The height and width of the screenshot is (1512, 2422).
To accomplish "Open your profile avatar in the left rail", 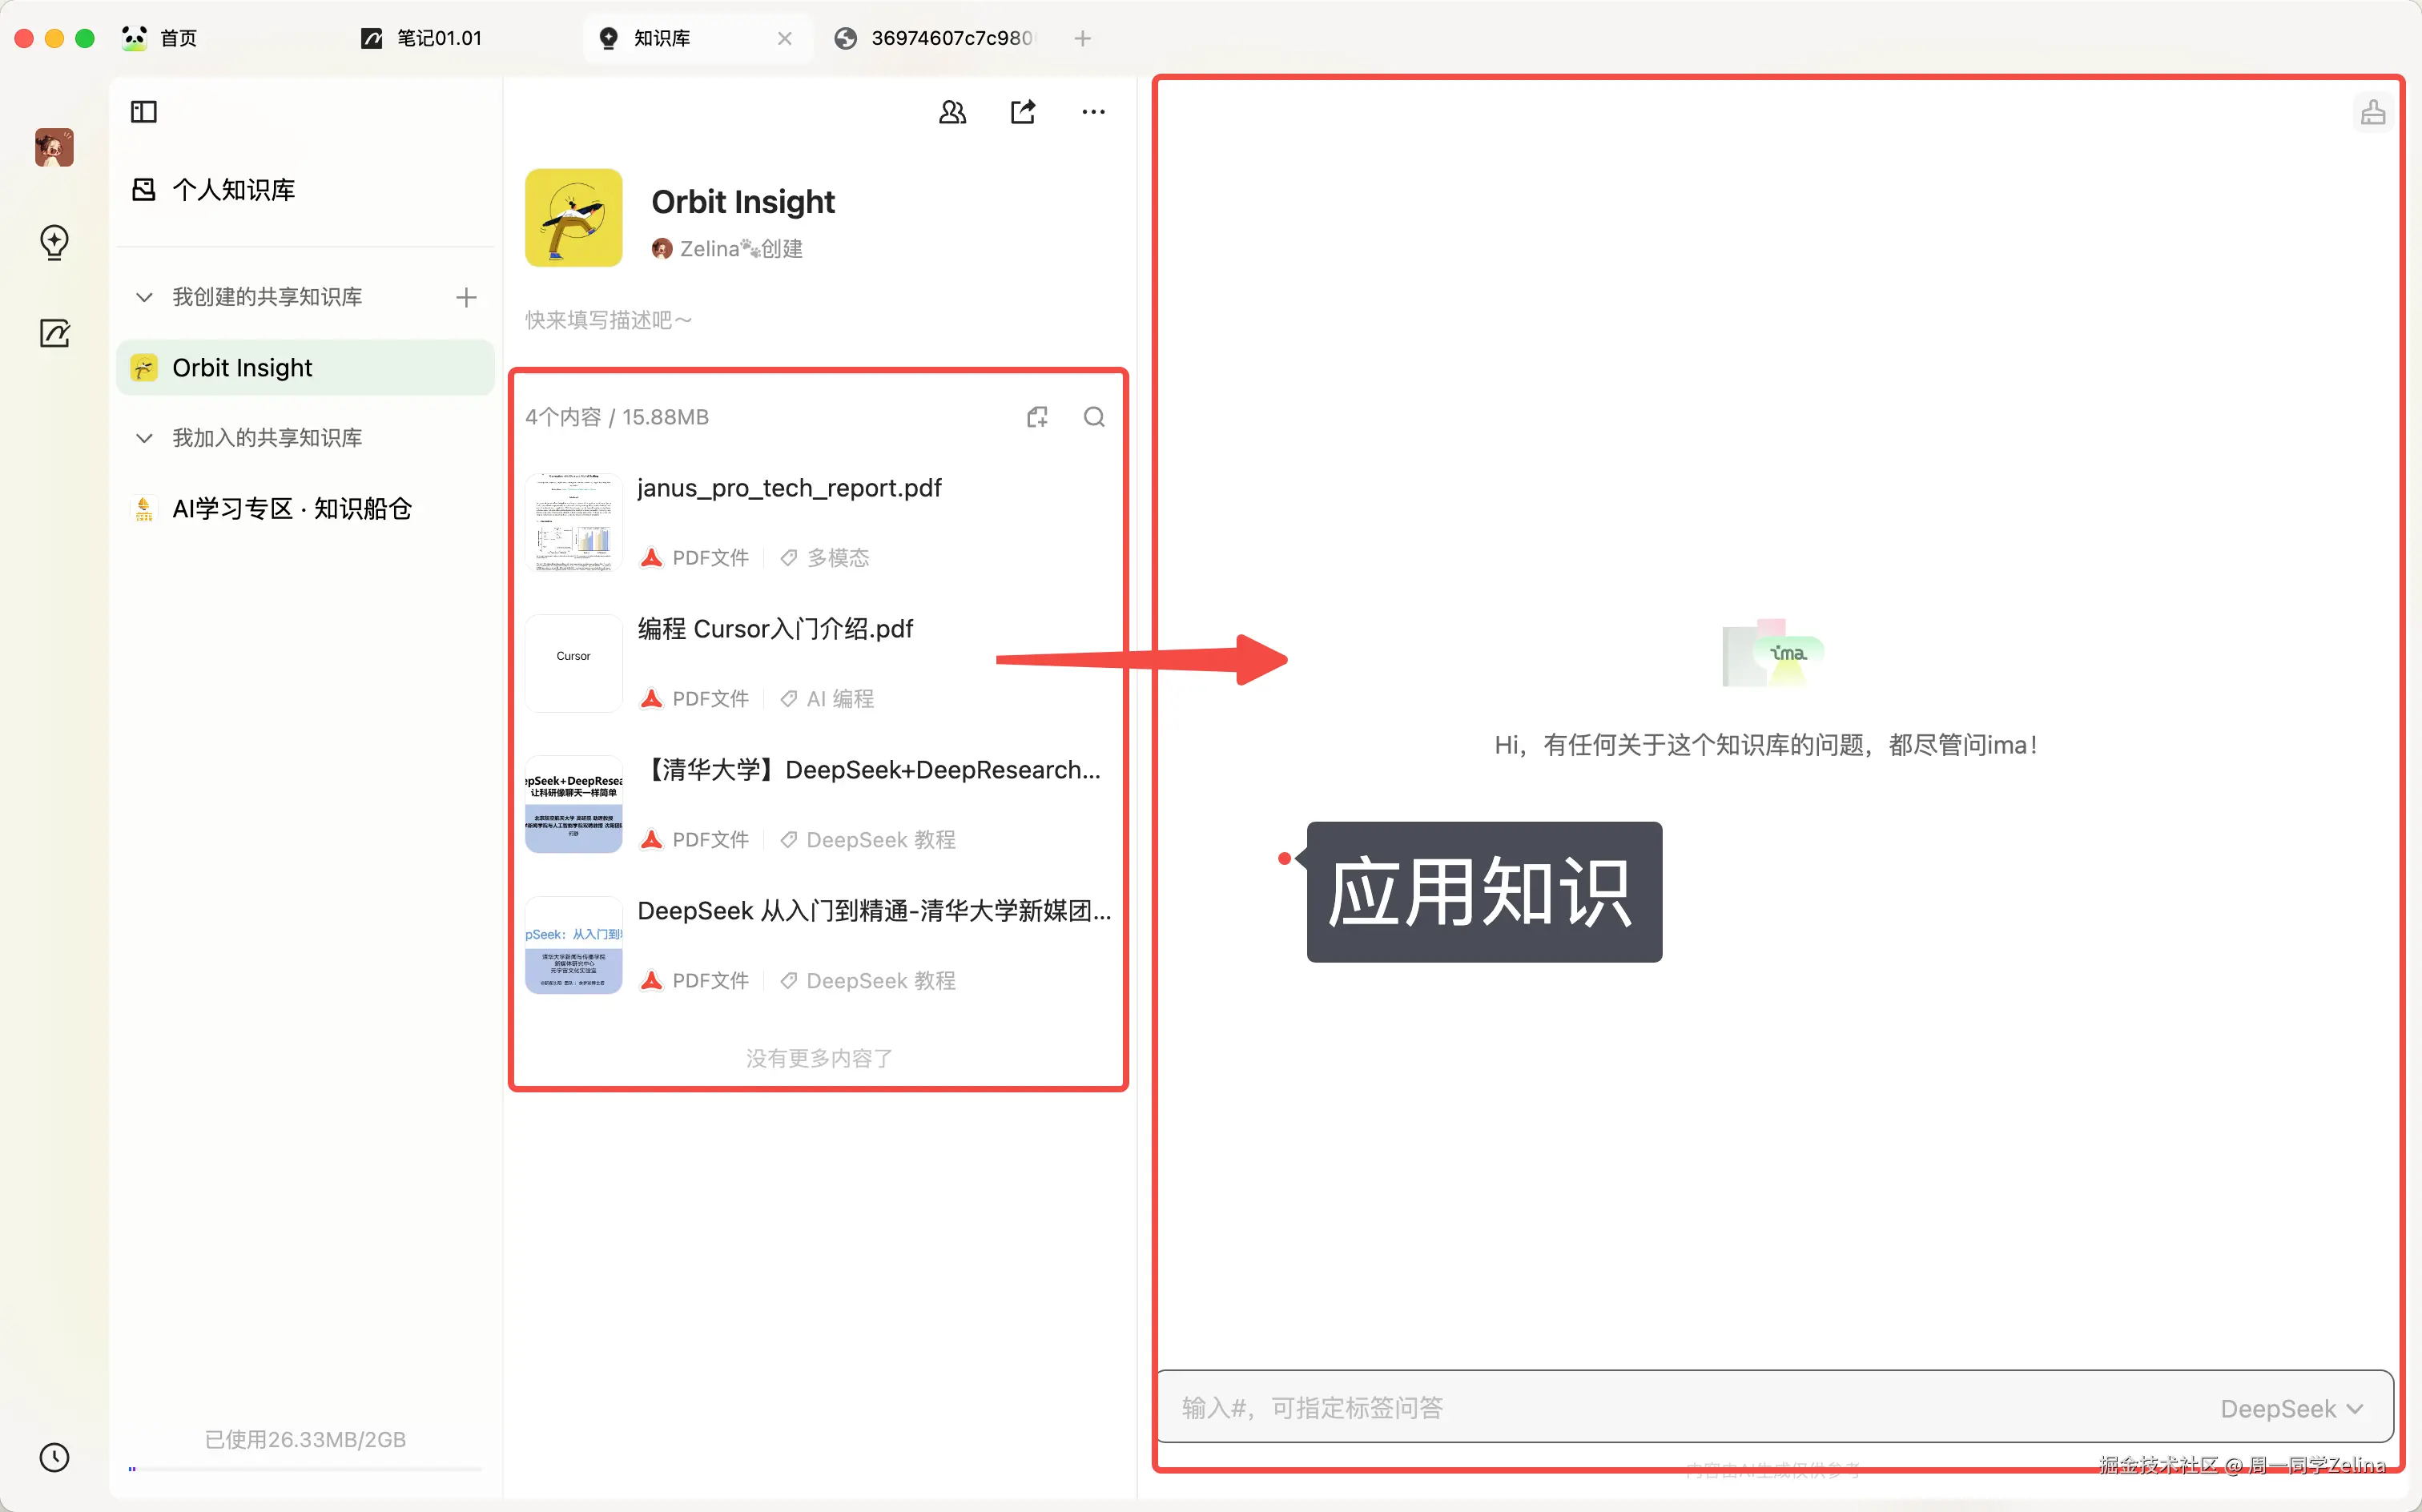I will click(x=54, y=147).
